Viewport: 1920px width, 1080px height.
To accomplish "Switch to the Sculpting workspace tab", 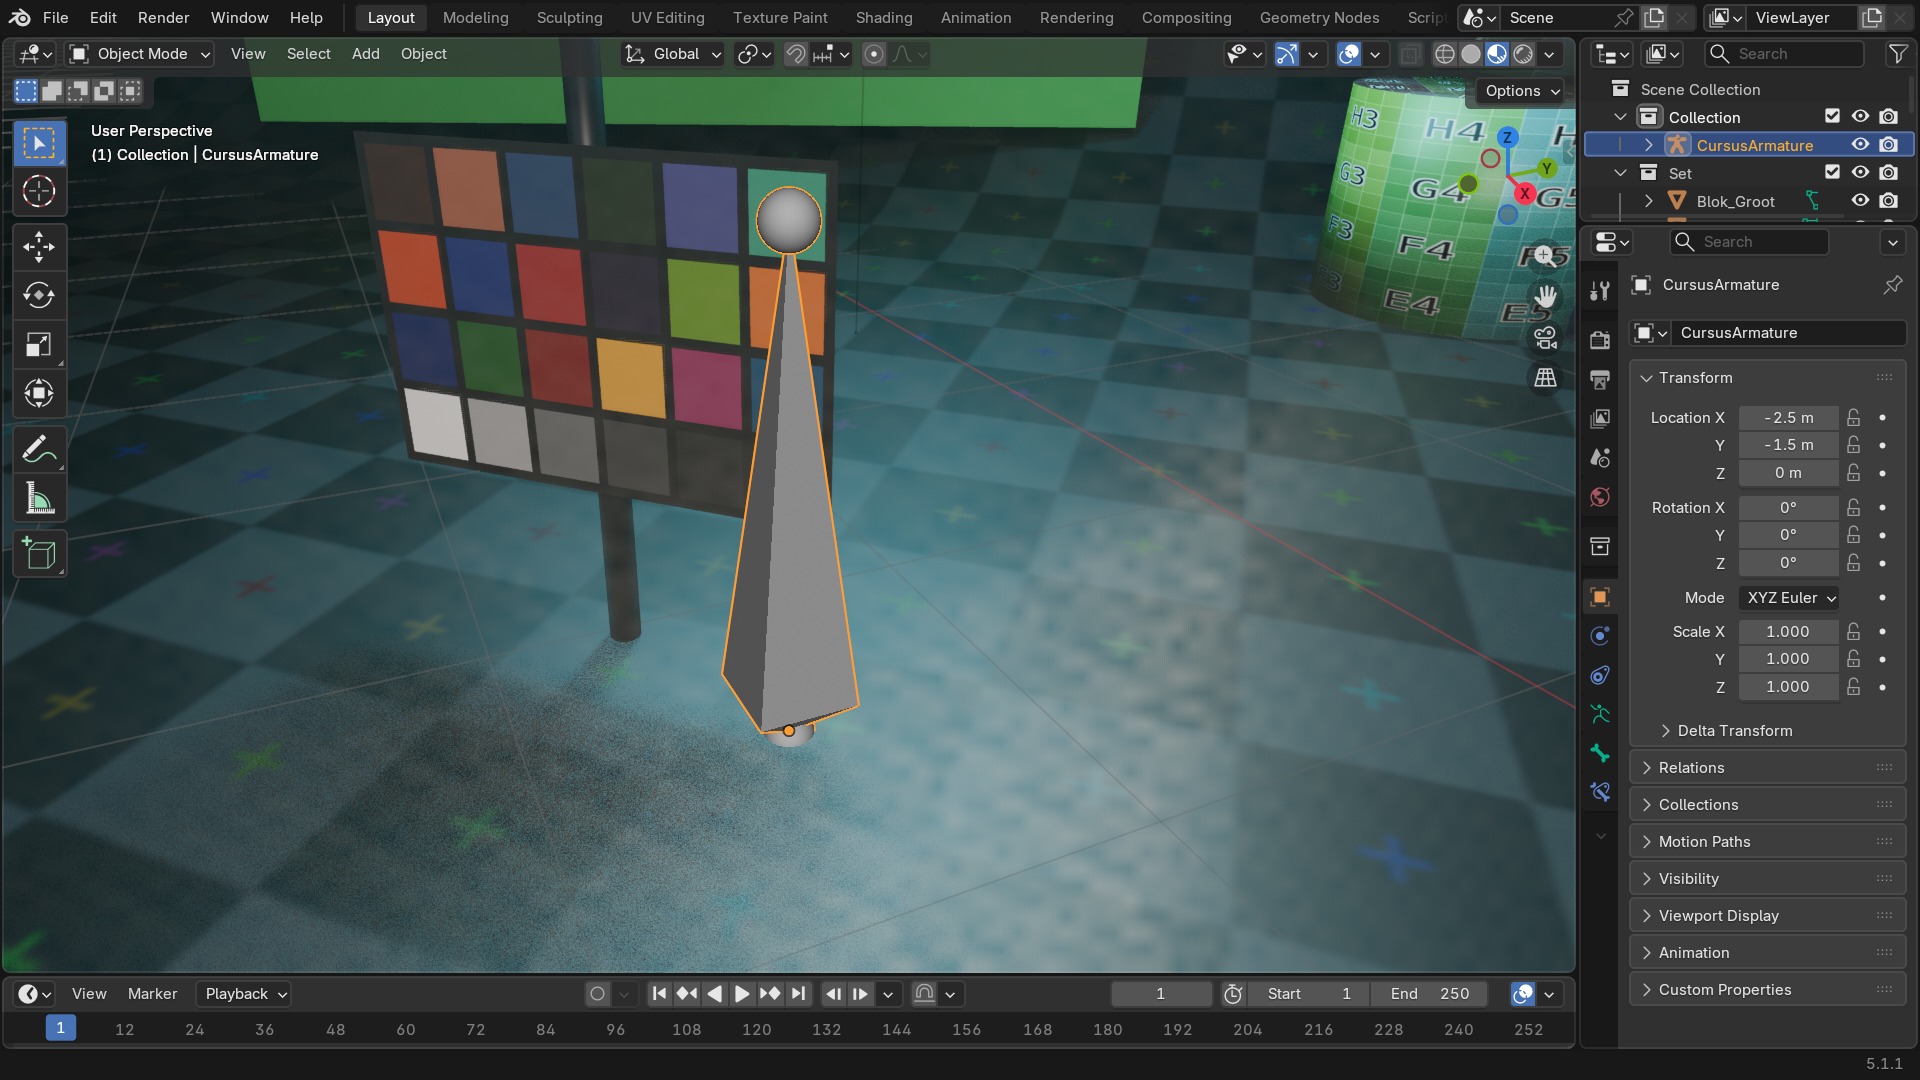I will pos(569,18).
